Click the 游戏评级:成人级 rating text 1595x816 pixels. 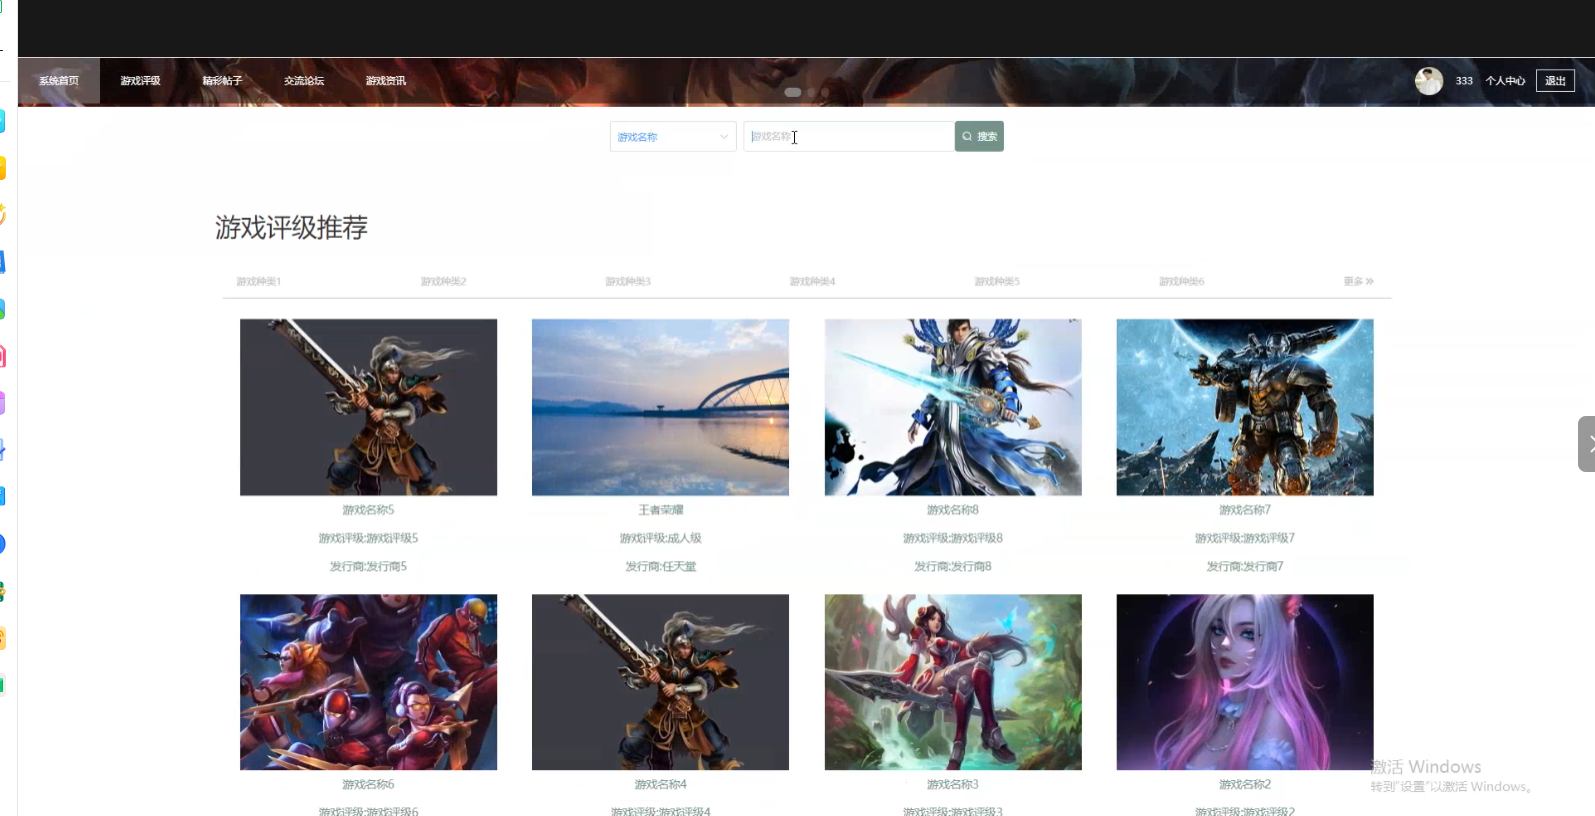[x=661, y=538]
